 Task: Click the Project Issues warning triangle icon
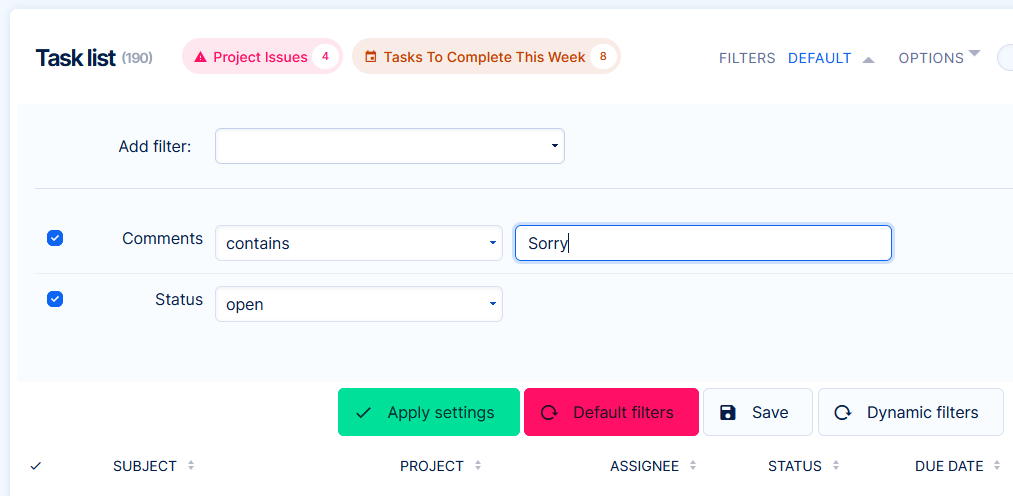pos(200,57)
